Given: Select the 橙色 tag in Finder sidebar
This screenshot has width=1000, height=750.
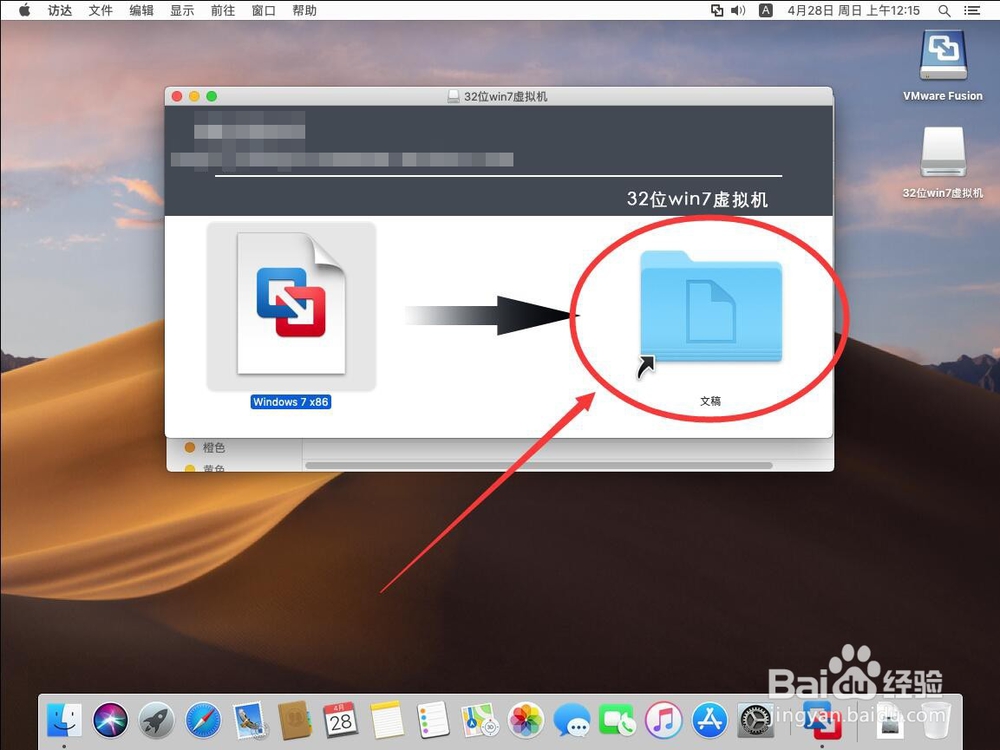Looking at the screenshot, I should pos(211,447).
